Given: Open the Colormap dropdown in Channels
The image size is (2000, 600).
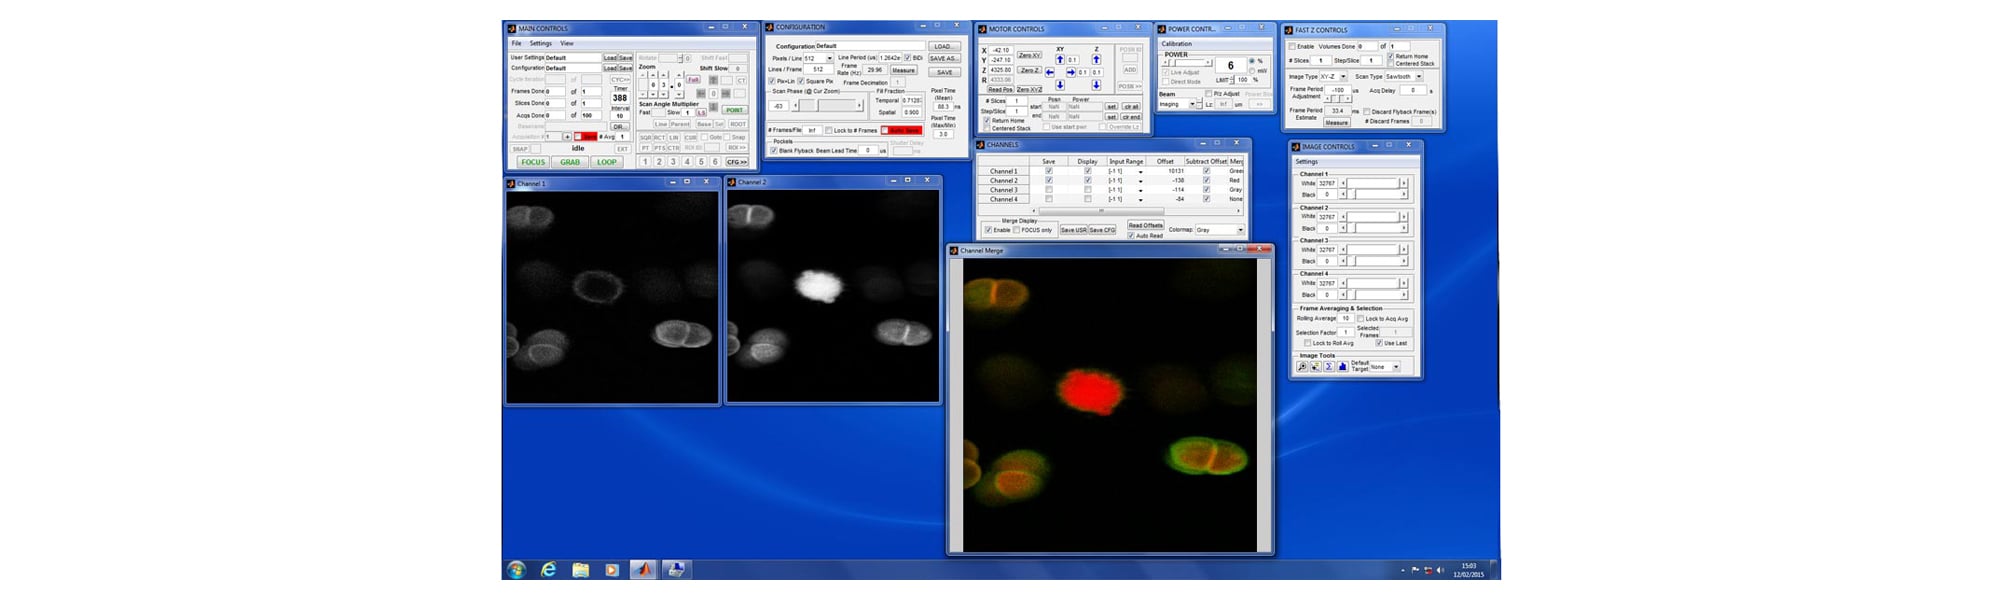Looking at the screenshot, I should coord(1240,230).
